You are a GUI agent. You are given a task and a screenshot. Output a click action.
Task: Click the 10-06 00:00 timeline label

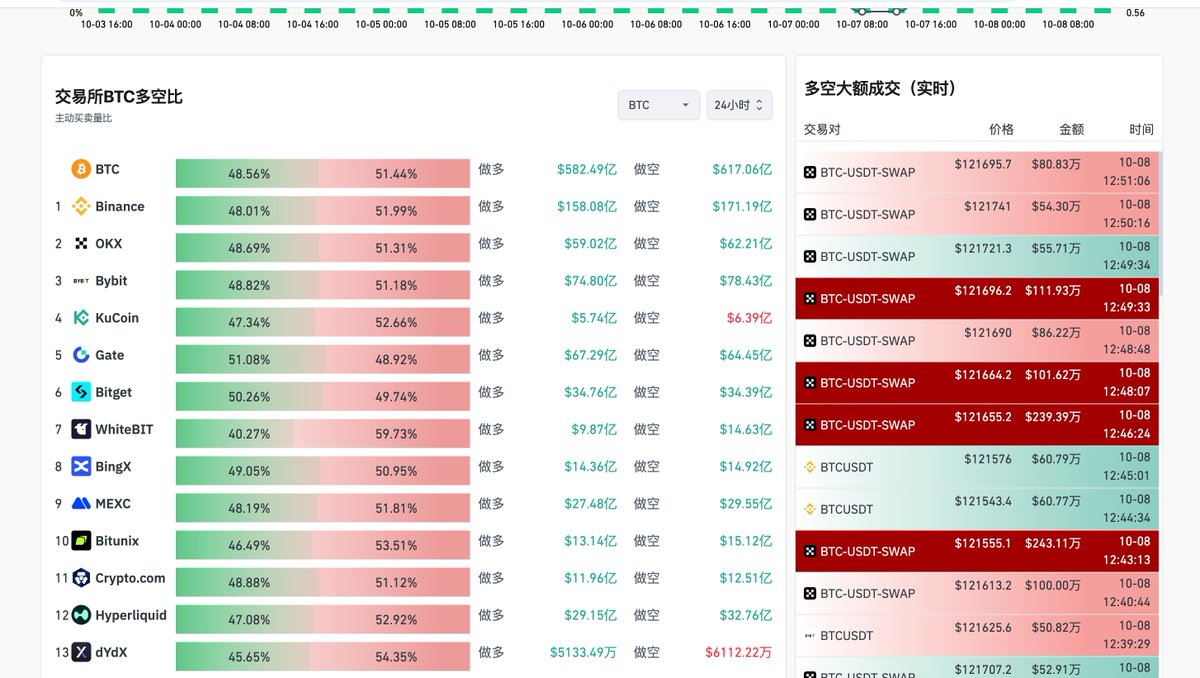[588, 24]
